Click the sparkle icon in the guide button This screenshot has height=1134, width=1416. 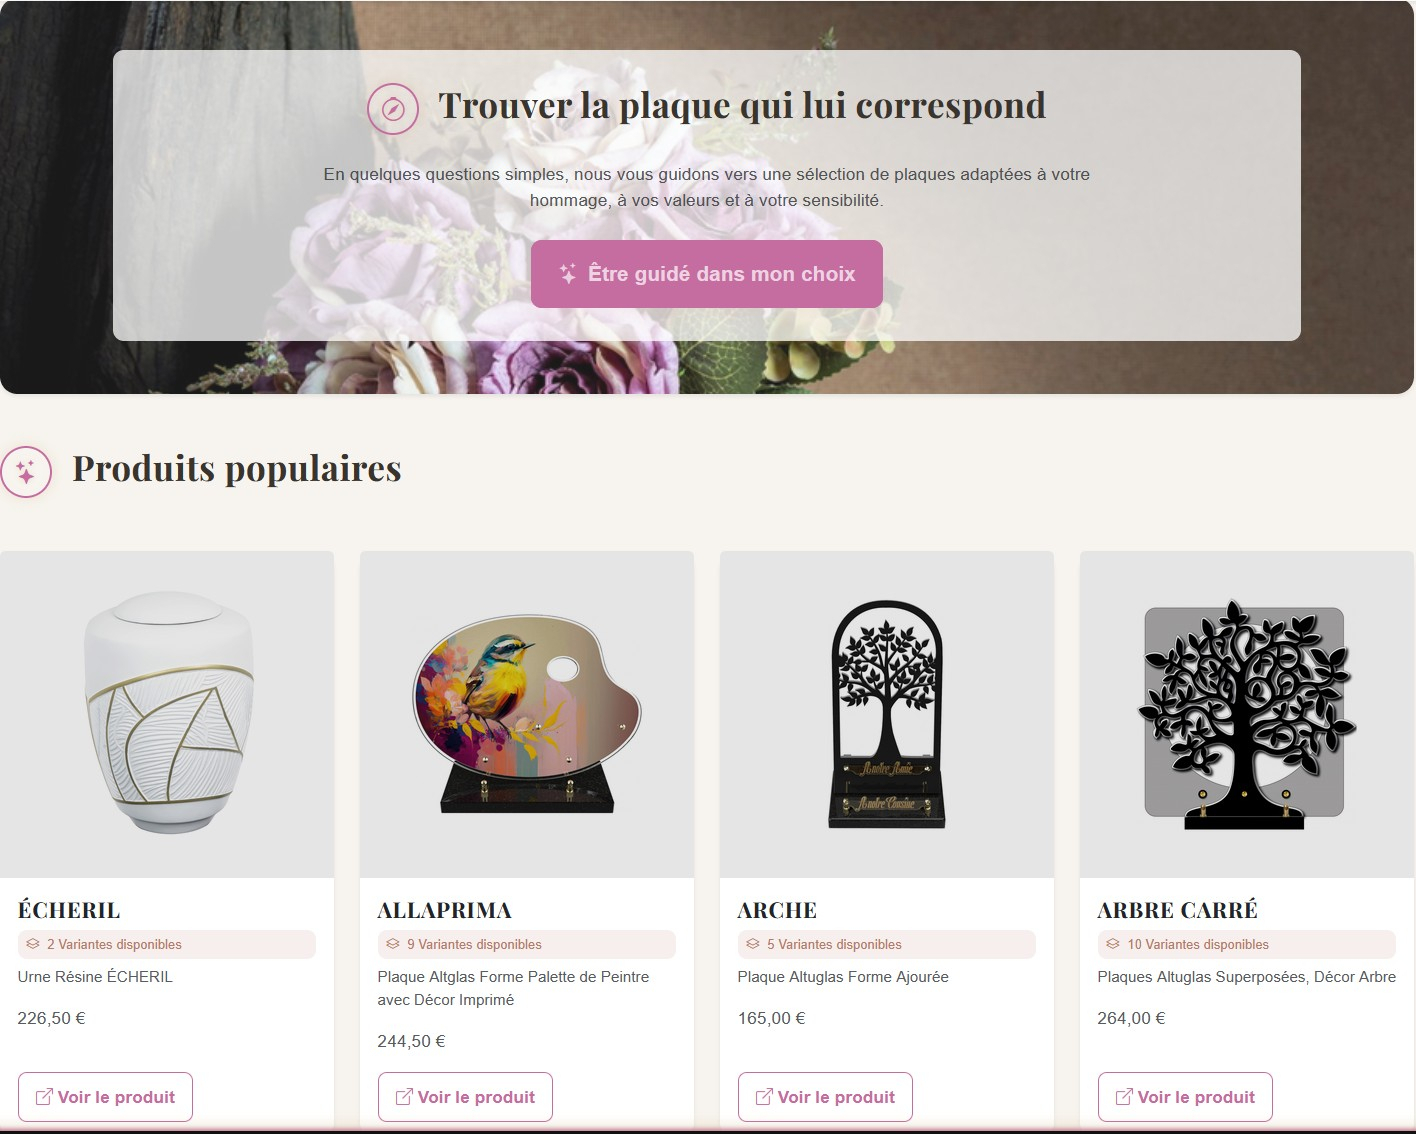[x=568, y=274]
